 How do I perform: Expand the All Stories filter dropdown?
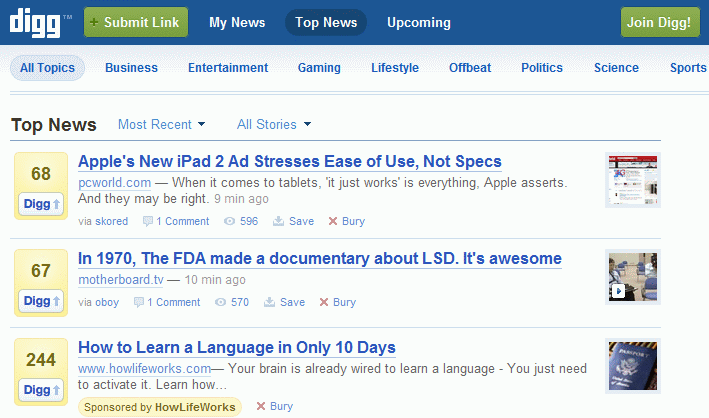pyautogui.click(x=274, y=124)
